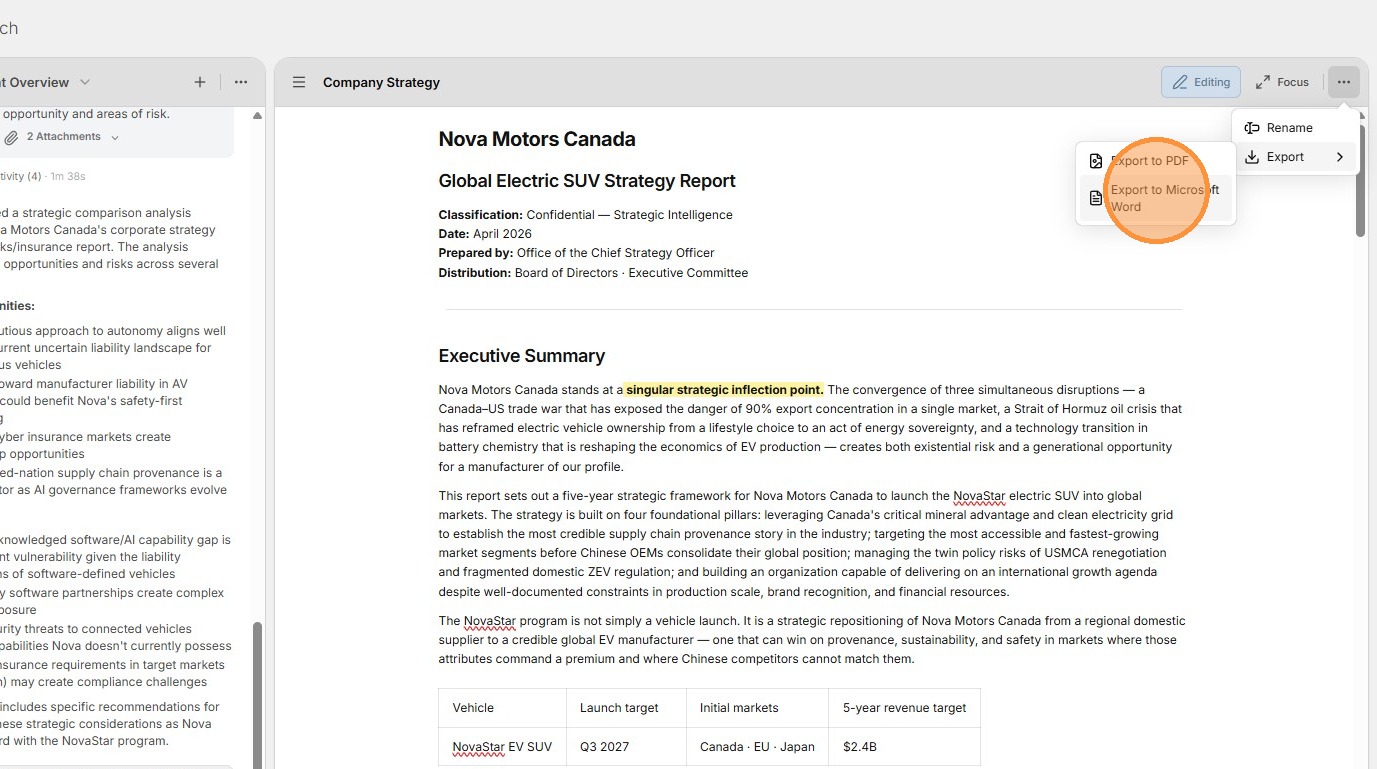The width and height of the screenshot is (1377, 769).
Task: Click the 'Initial markets' table header cell
Action: coord(757,708)
